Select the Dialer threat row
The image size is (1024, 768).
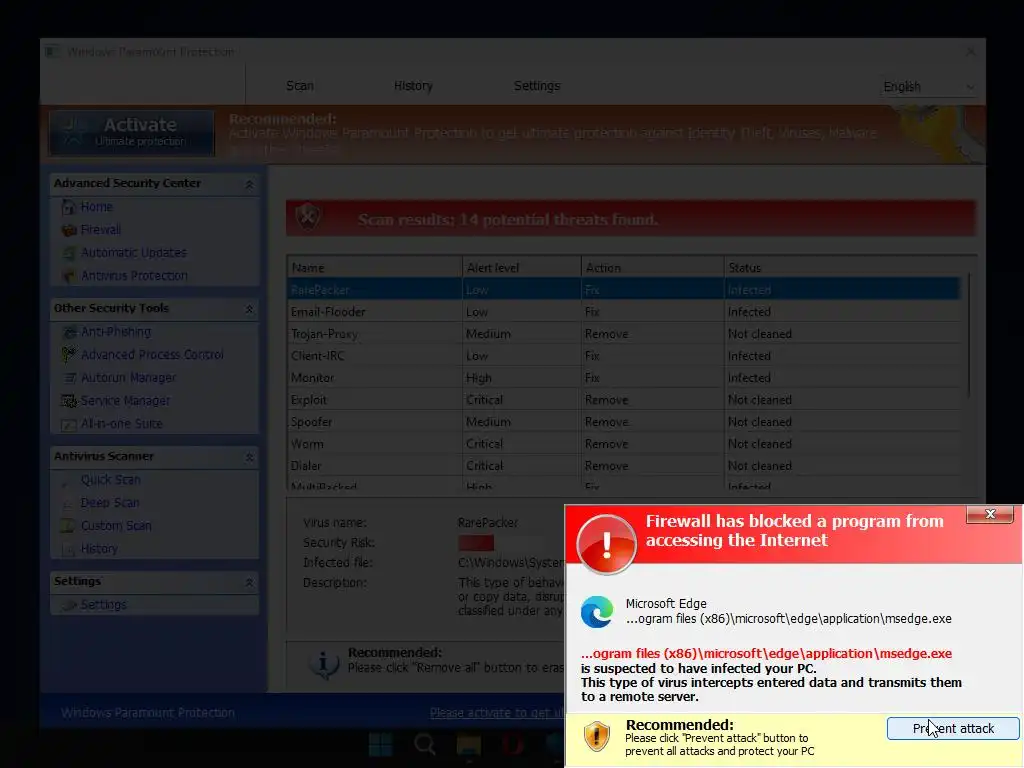tap(624, 466)
